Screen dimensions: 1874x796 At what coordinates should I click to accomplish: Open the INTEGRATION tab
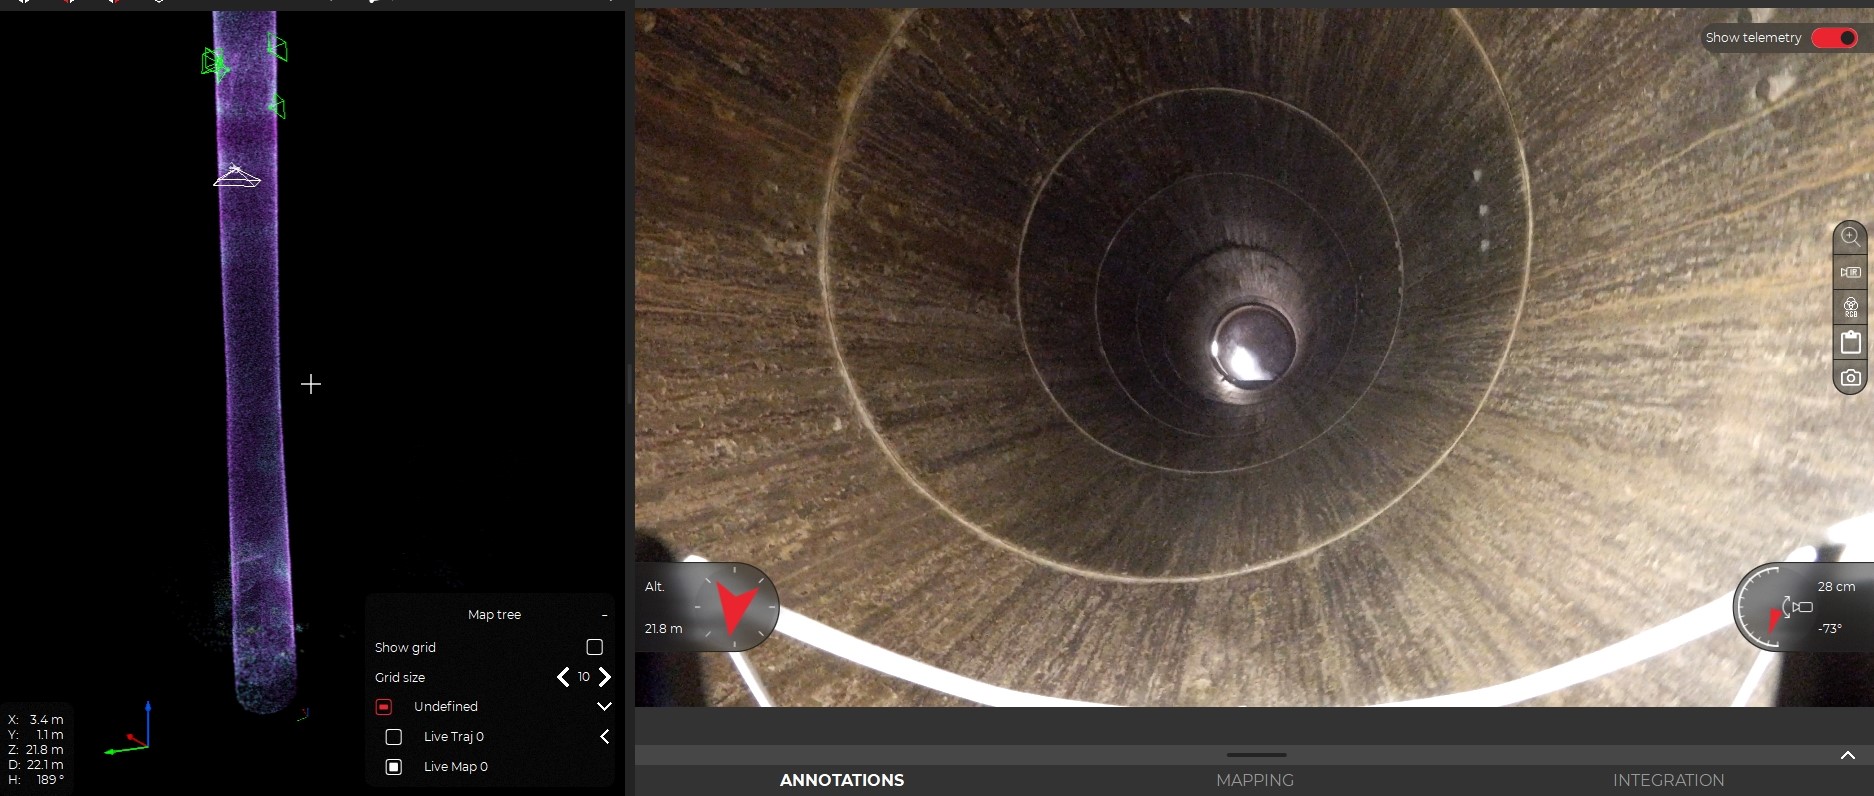coord(1667,780)
